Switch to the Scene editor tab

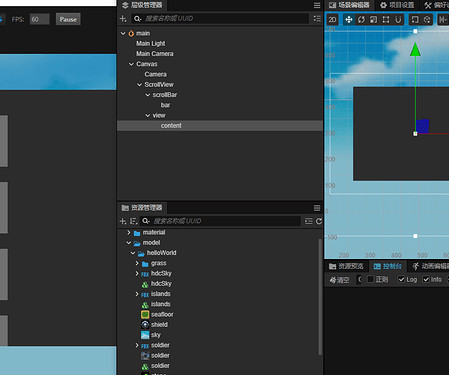(x=349, y=5)
